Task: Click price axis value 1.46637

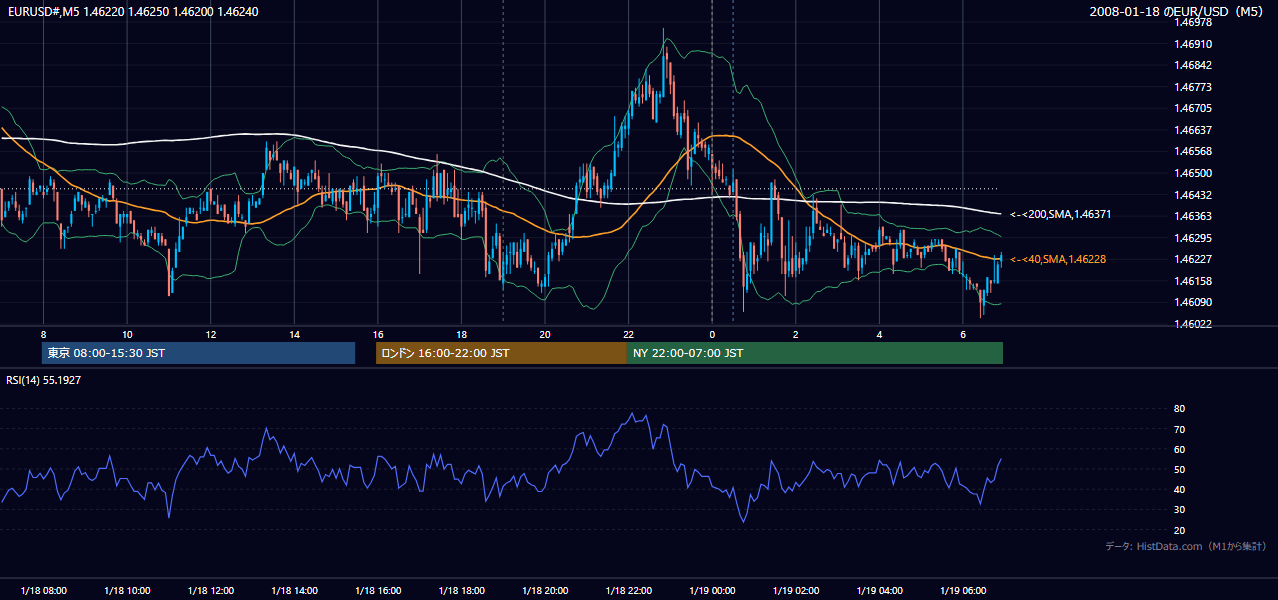Action: [1194, 130]
